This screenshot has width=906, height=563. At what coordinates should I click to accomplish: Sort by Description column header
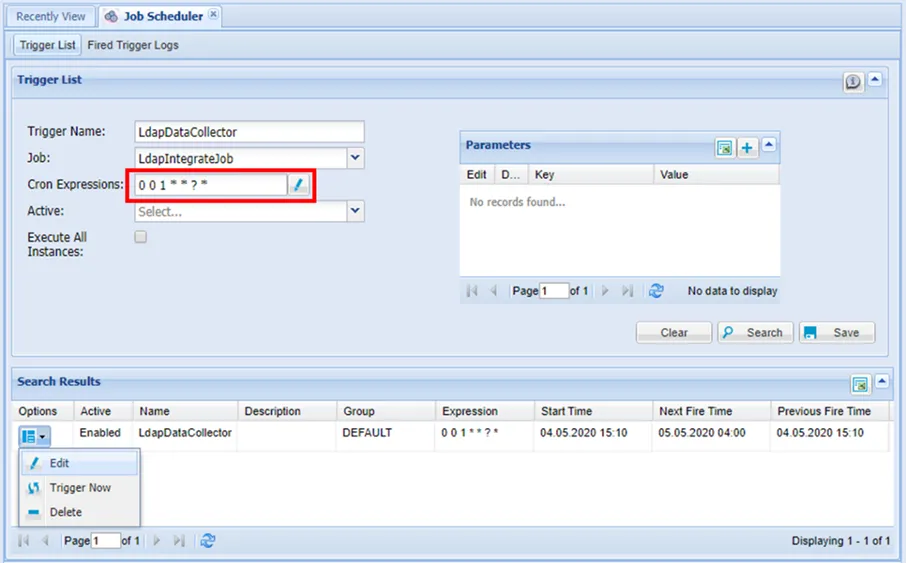coord(287,411)
